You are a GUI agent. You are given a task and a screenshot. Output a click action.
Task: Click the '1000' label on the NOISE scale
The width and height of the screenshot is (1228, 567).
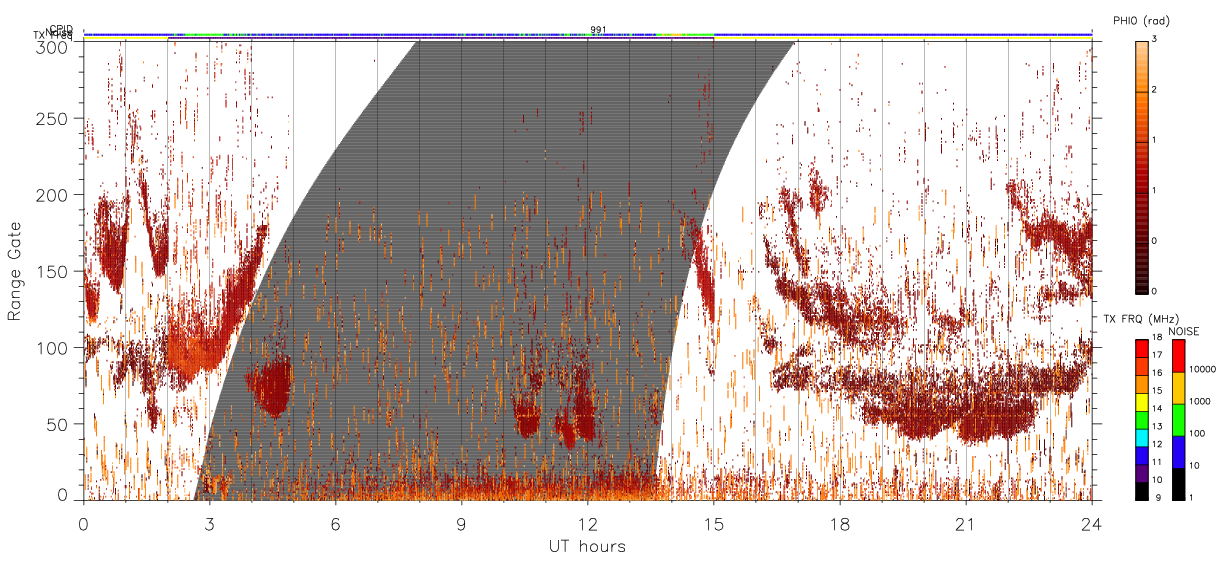1201,401
